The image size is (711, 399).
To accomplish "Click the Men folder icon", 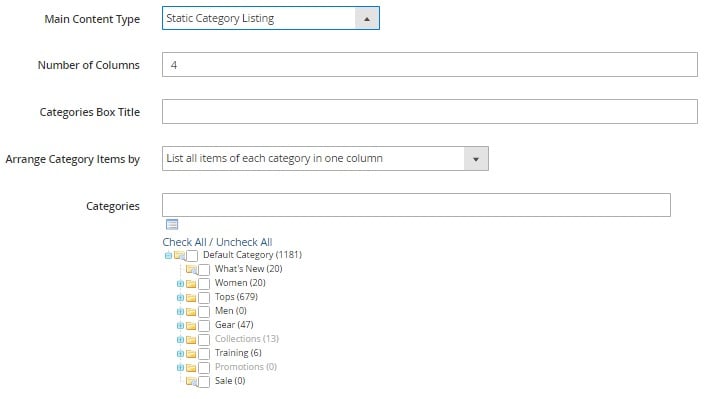I will tap(191, 312).
